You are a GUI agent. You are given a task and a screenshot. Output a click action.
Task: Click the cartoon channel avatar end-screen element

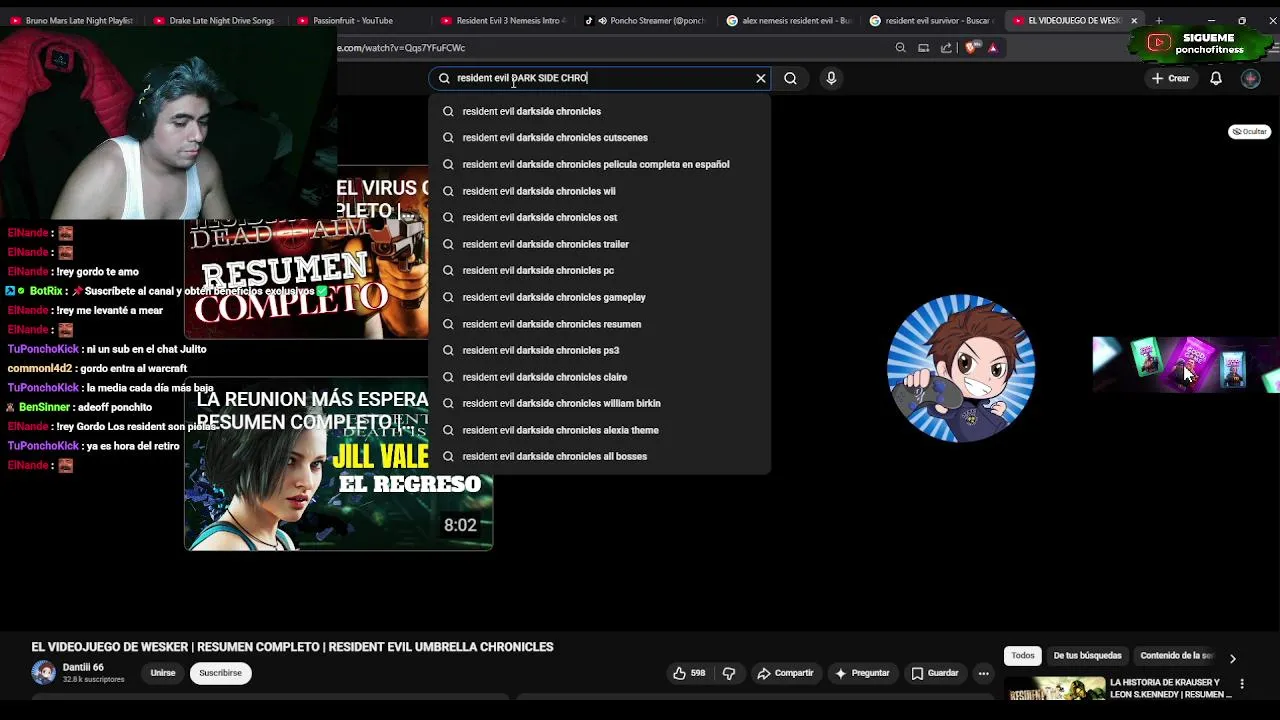[961, 368]
